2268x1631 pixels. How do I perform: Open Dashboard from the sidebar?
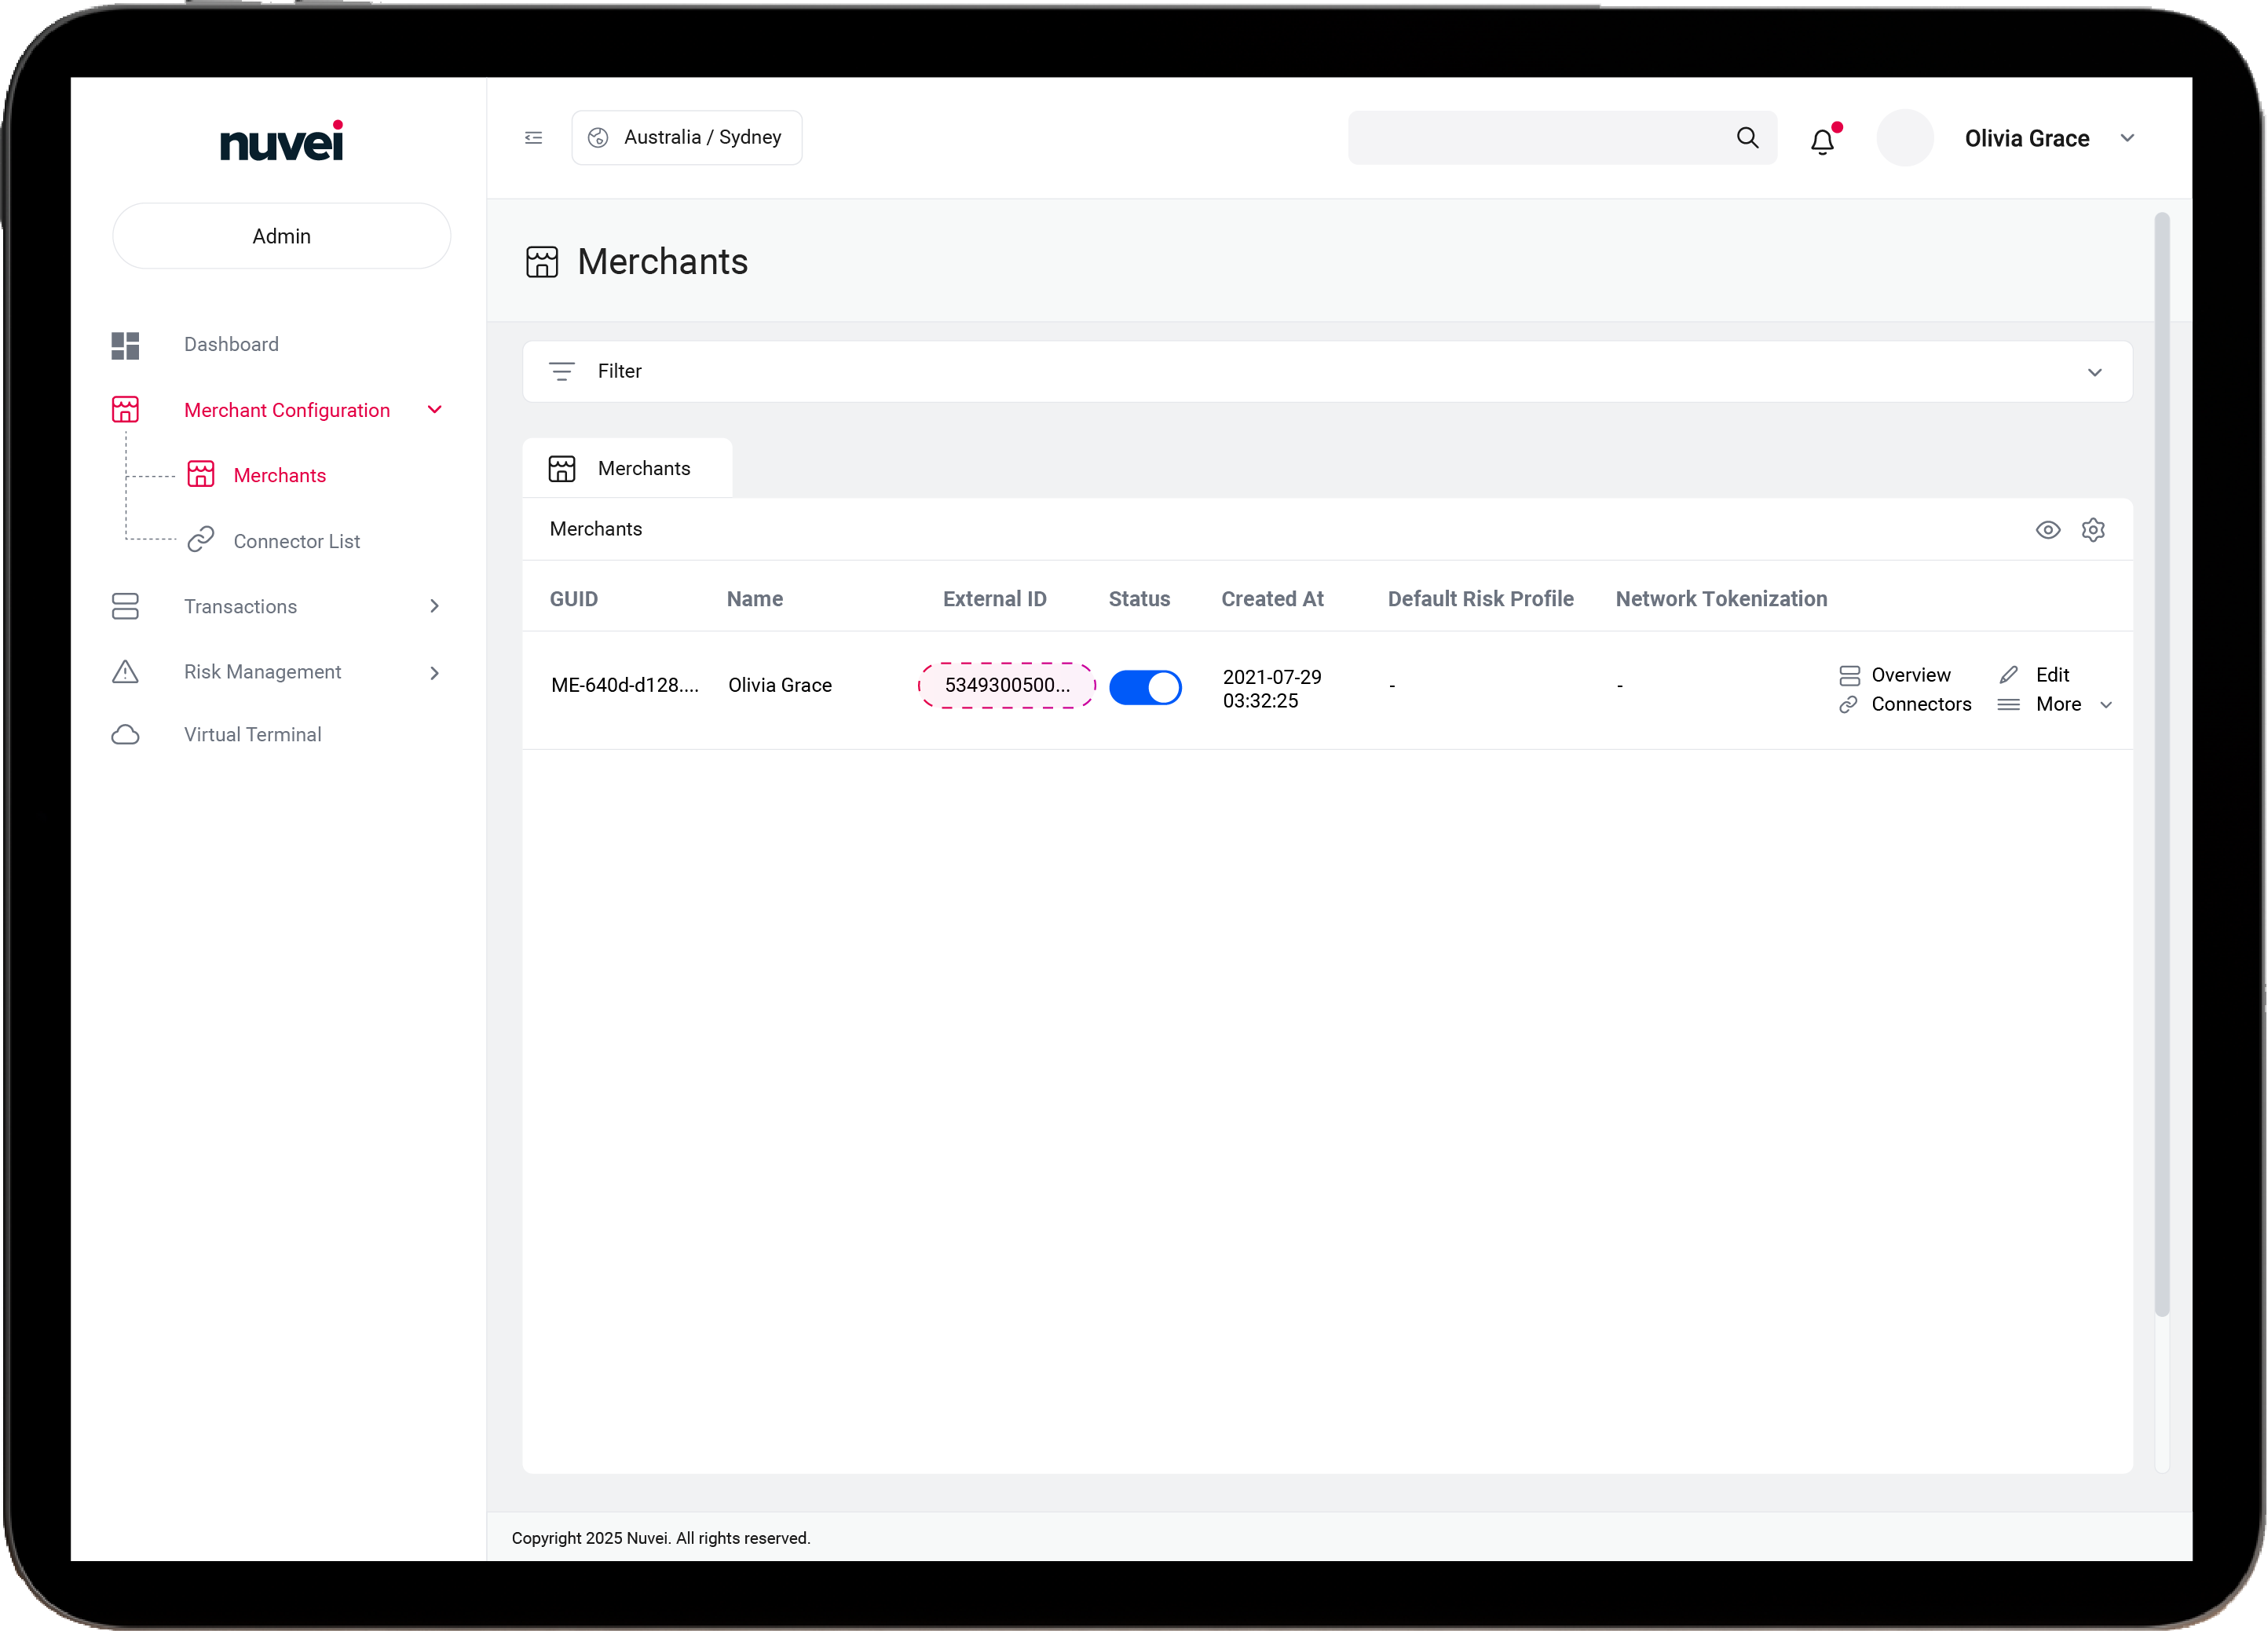coord(231,345)
